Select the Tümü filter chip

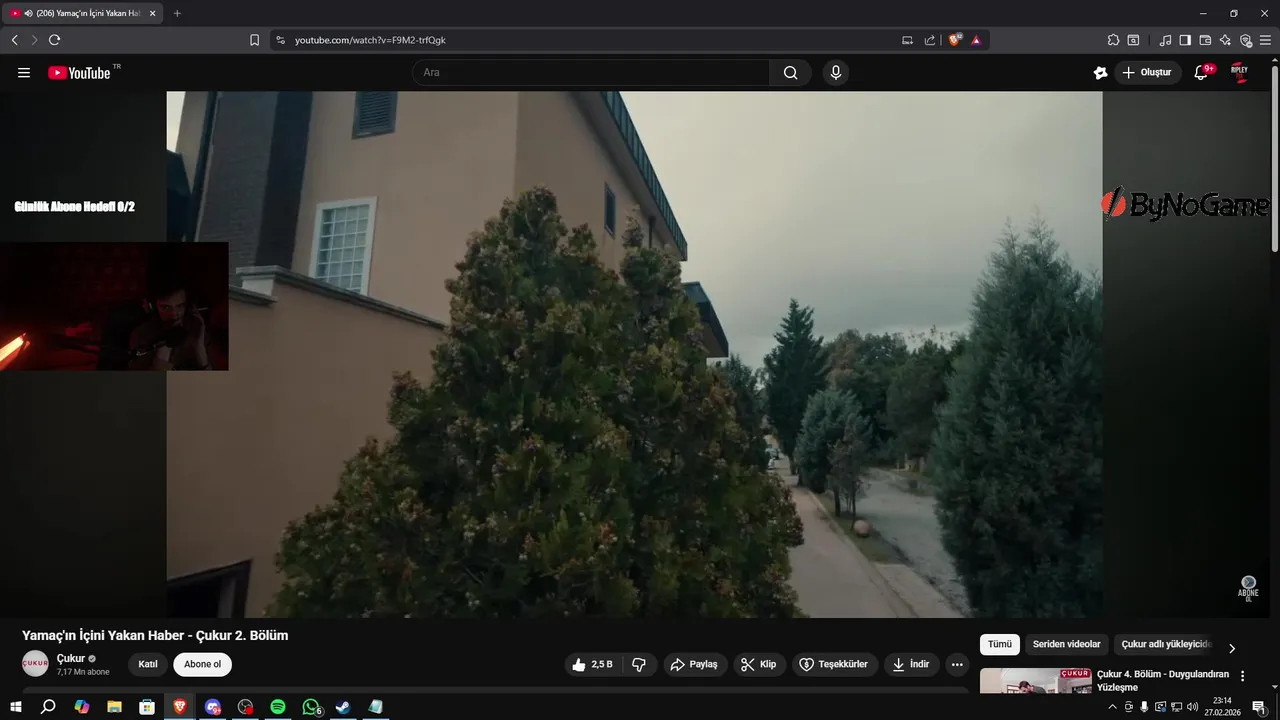point(1000,644)
